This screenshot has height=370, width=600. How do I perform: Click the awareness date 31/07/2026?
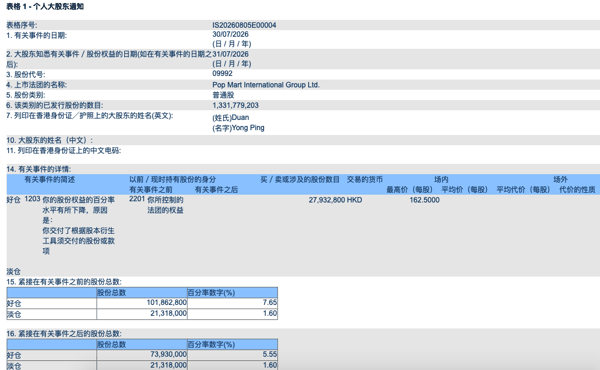point(230,54)
